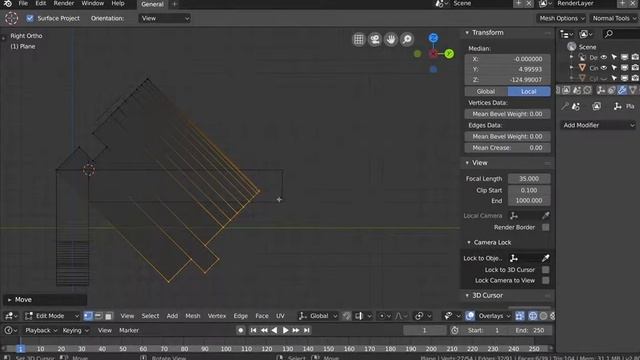Open Global transform orientation dropdown

click(318, 316)
